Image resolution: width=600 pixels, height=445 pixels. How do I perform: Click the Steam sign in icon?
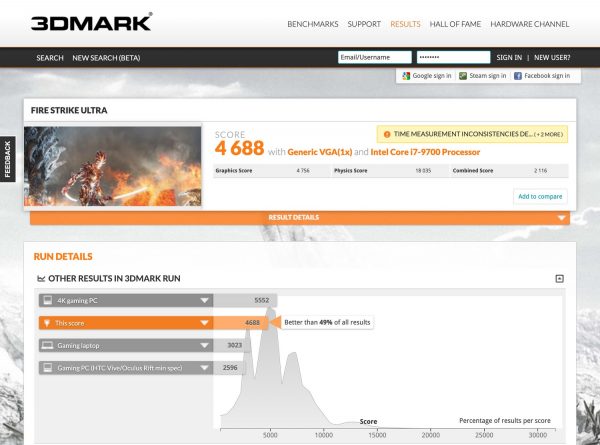pyautogui.click(x=463, y=76)
